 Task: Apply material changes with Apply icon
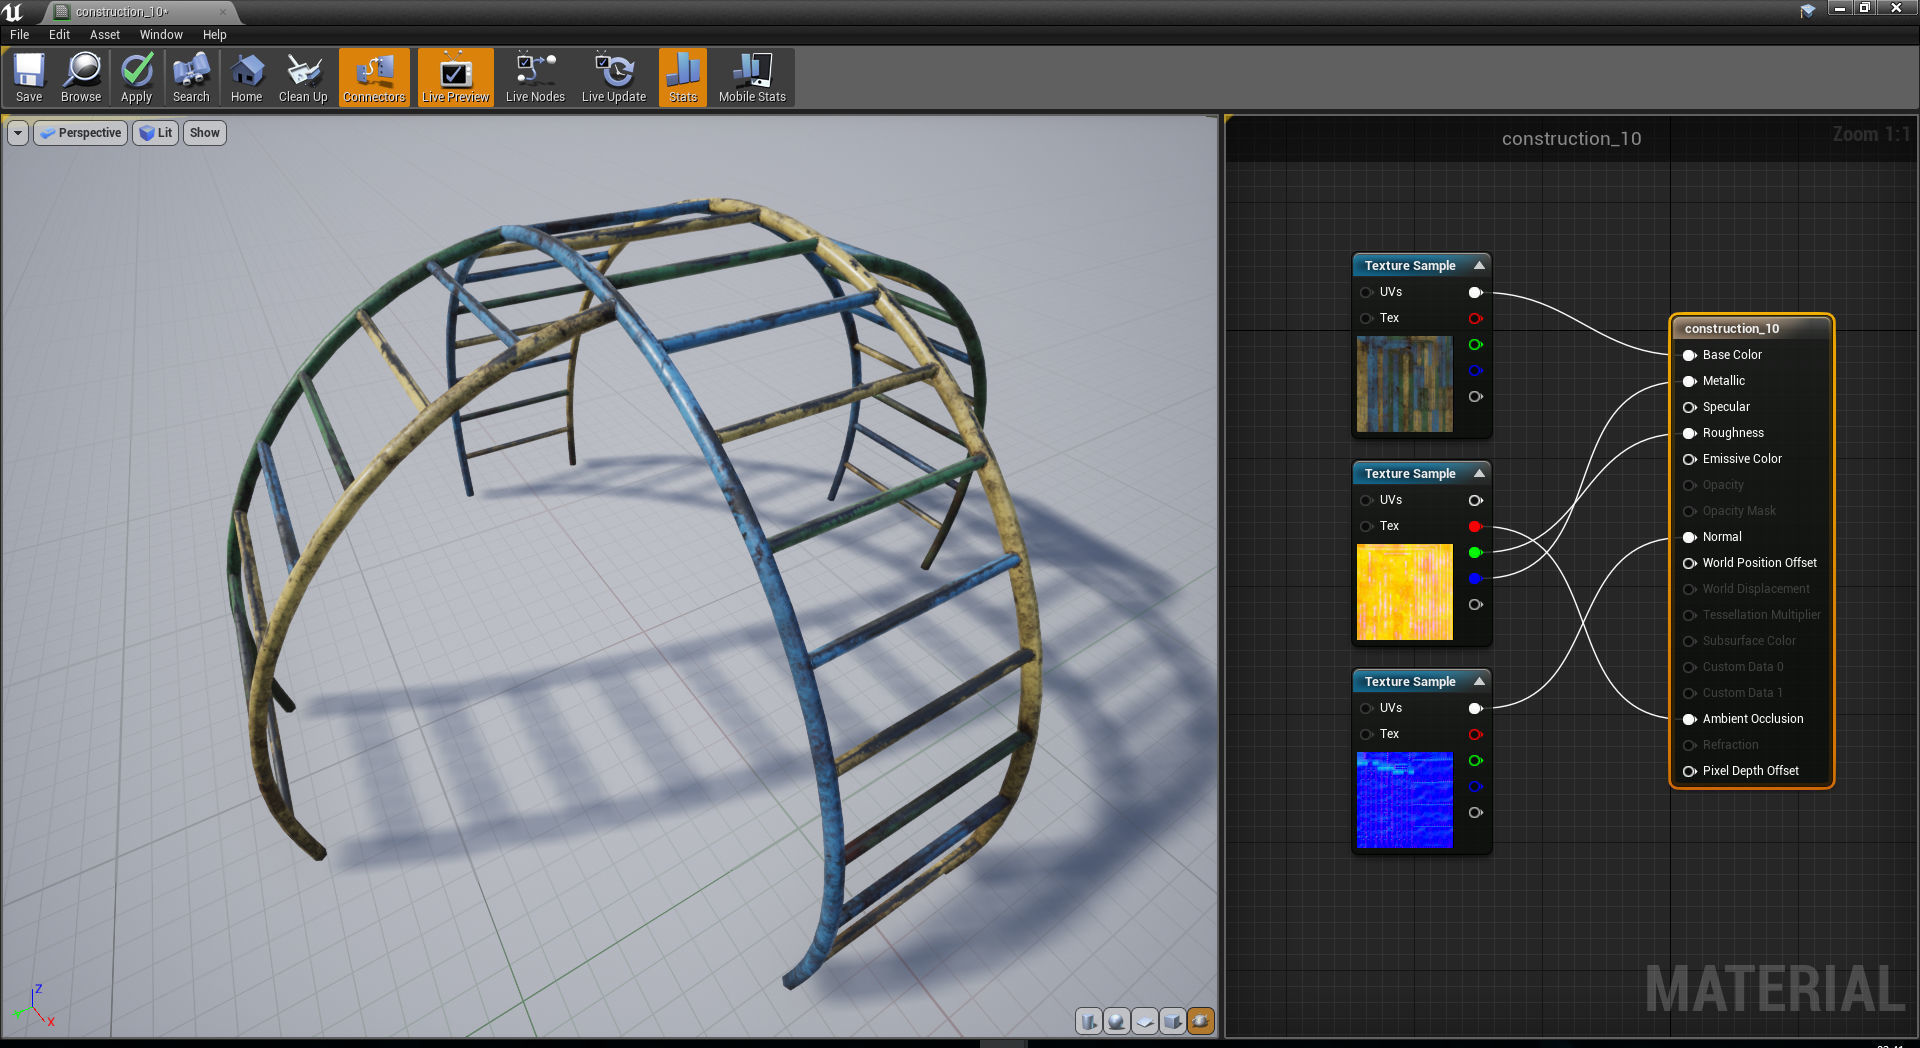pyautogui.click(x=136, y=78)
